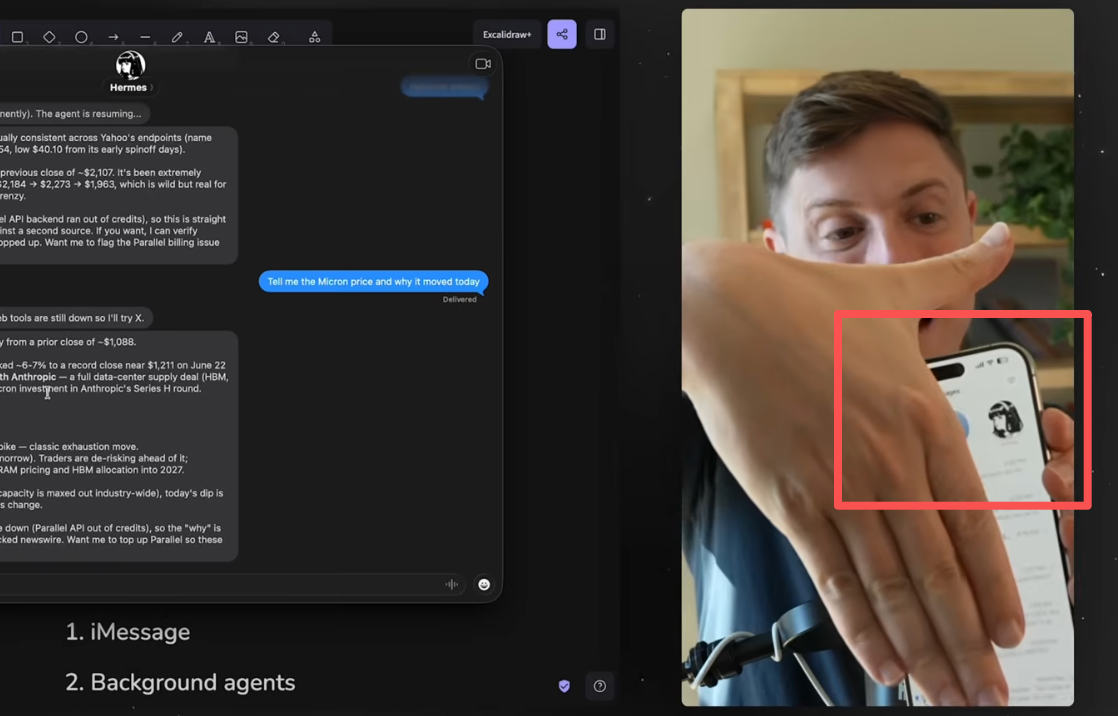
Task: Click the Excalidraw+ button
Action: pyautogui.click(x=507, y=34)
